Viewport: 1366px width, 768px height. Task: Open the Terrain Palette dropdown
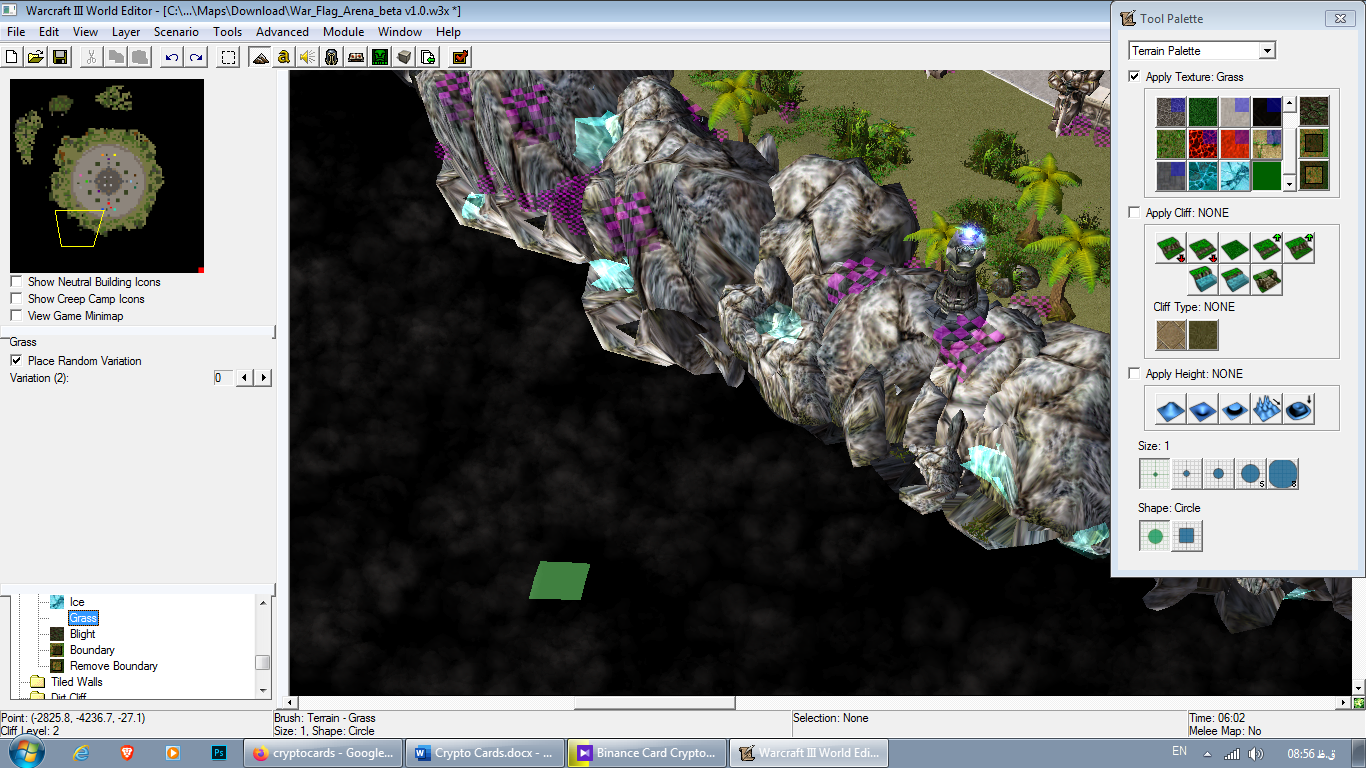click(x=1267, y=51)
